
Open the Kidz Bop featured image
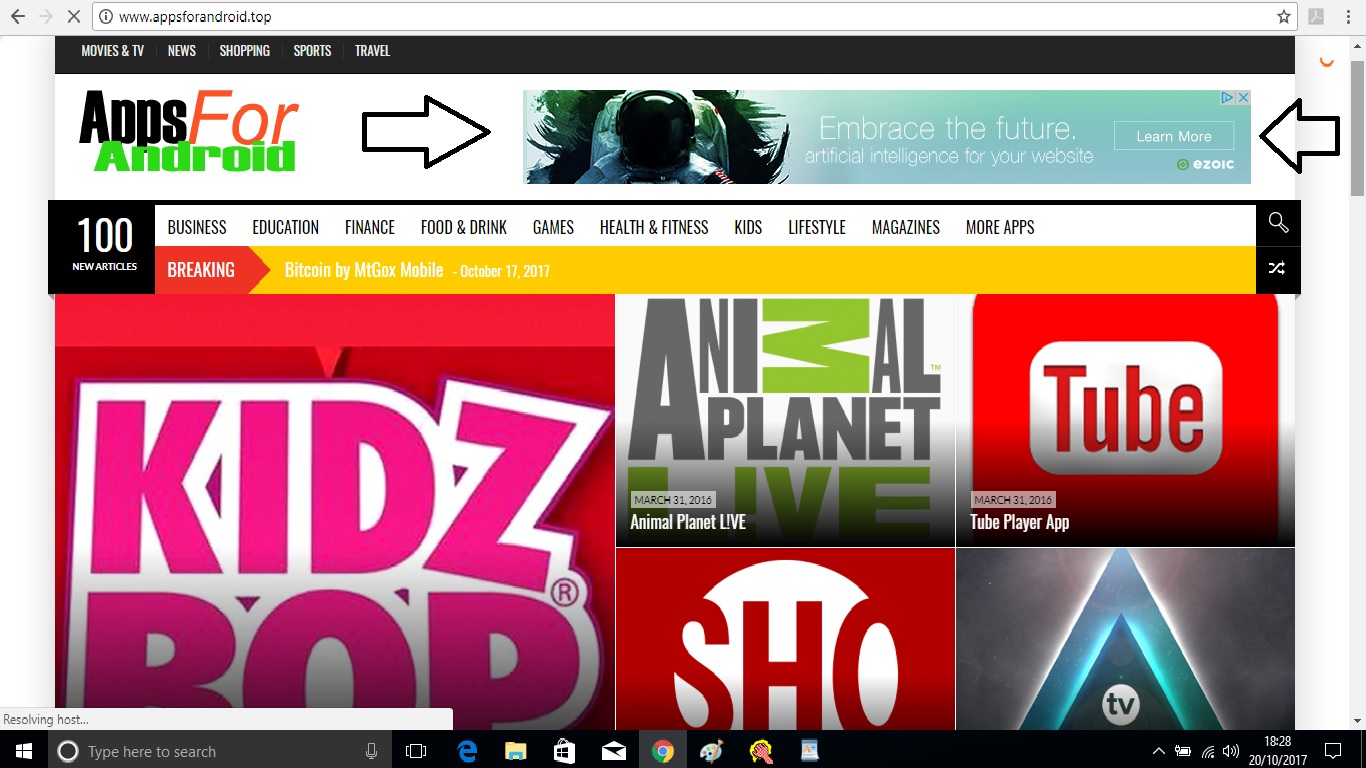(335, 512)
